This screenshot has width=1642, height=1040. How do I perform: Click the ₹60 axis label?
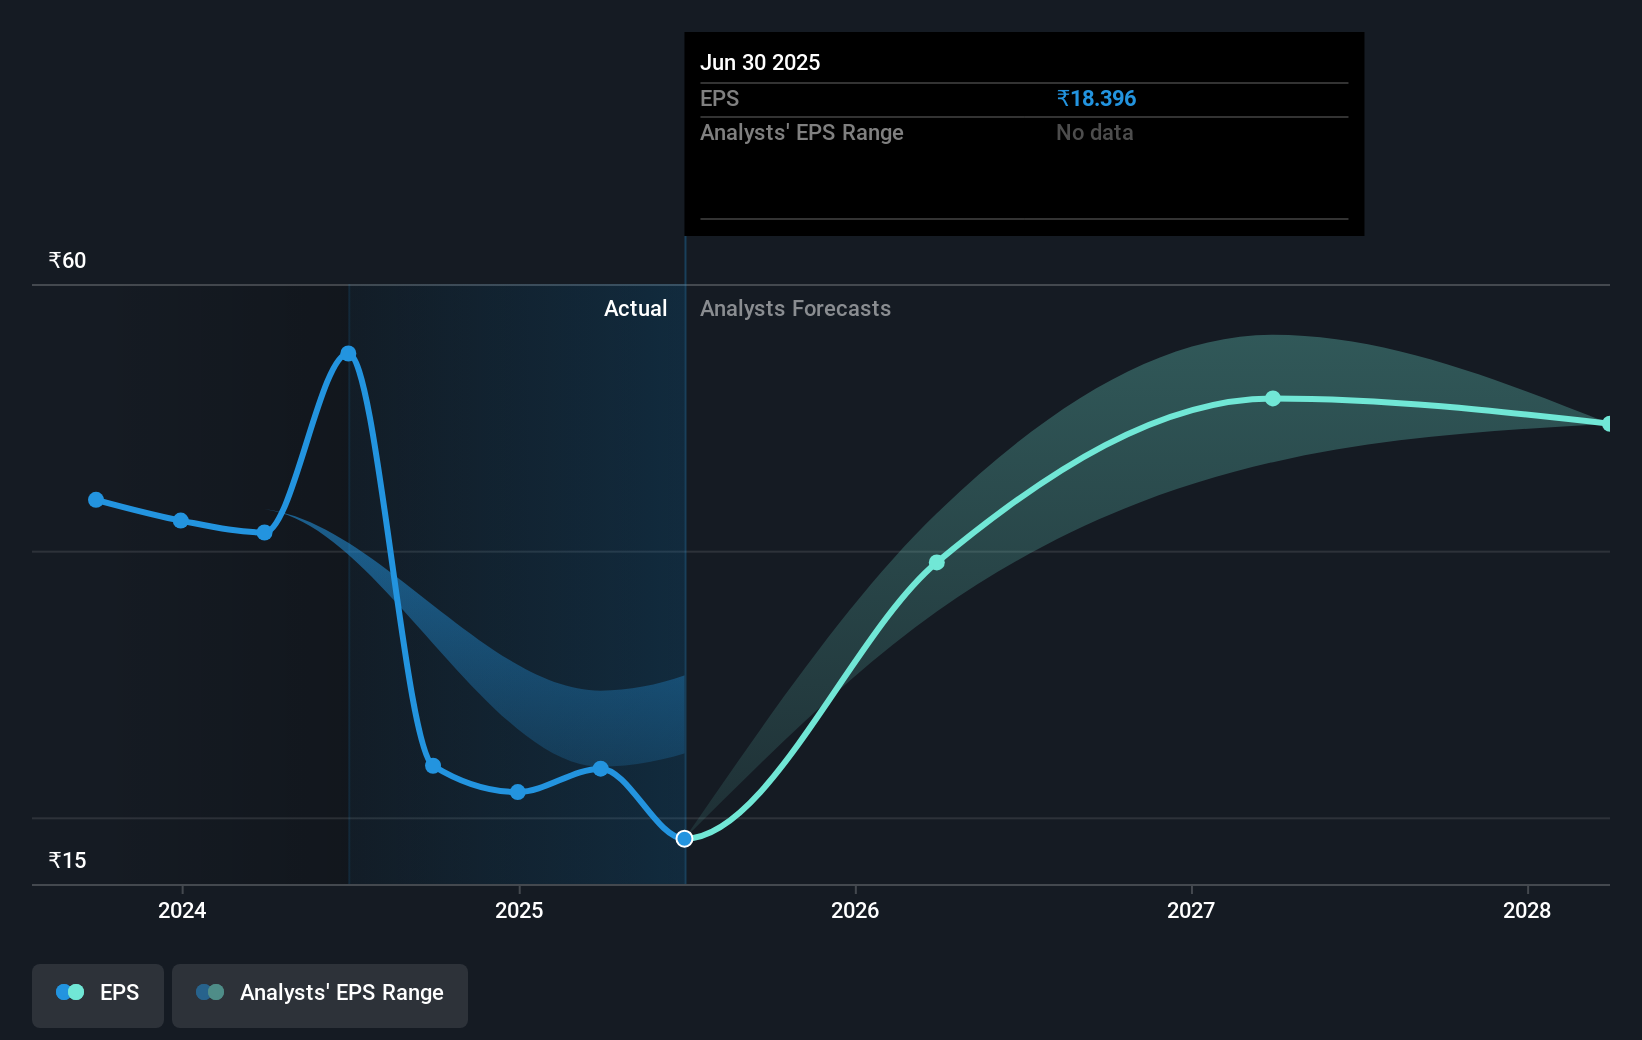66,259
